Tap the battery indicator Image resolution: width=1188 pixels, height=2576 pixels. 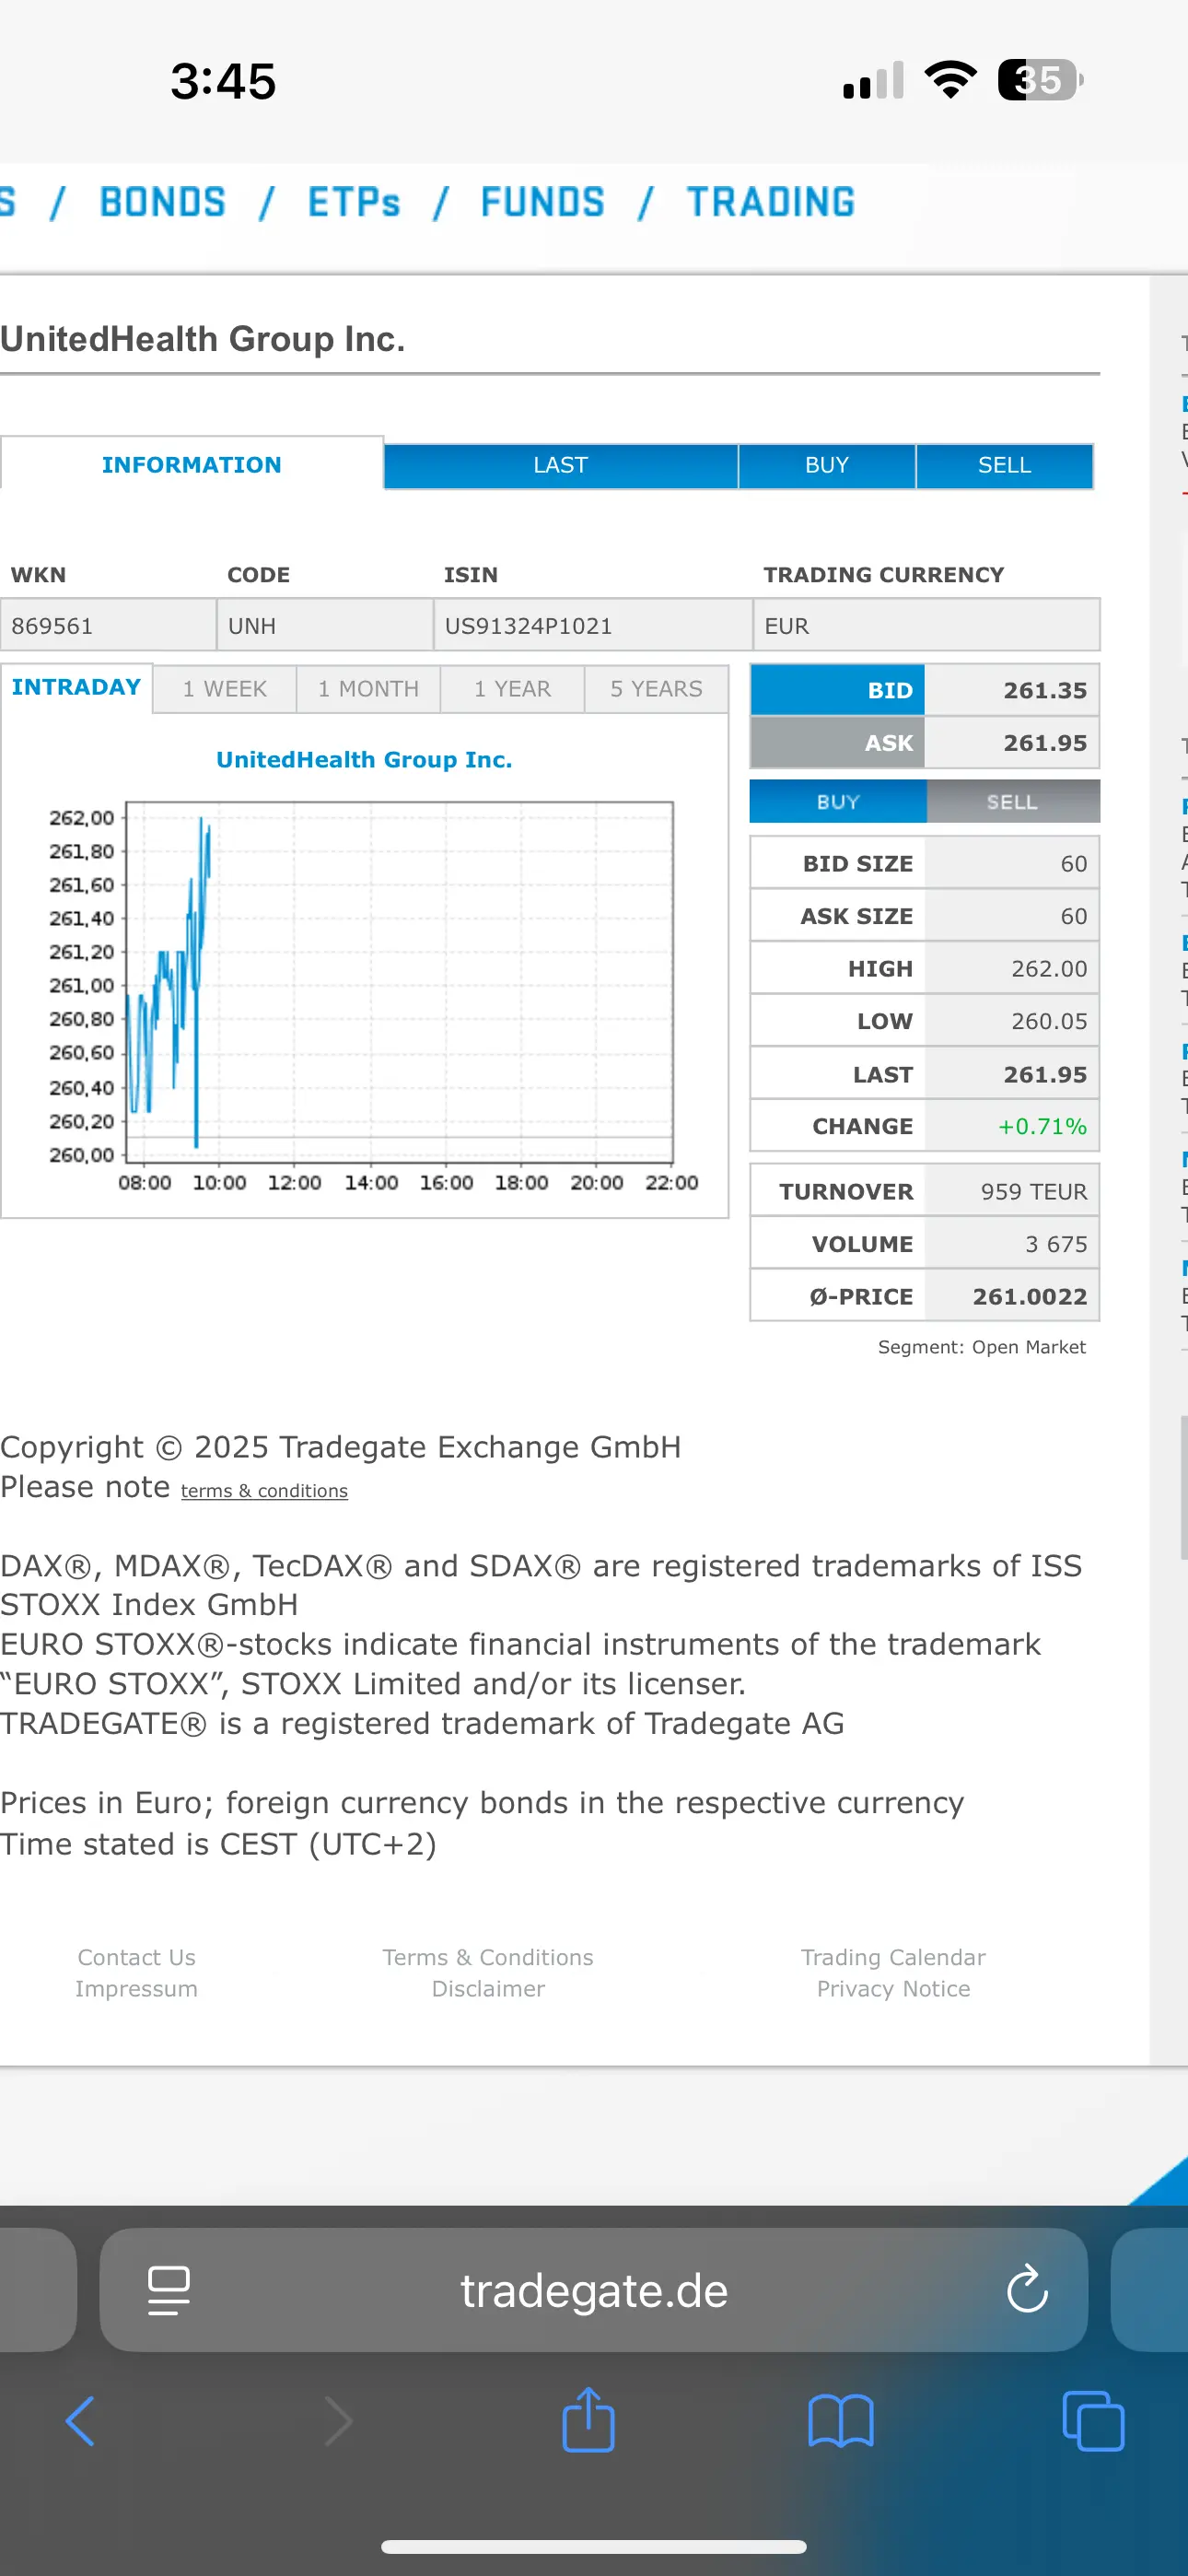point(1041,80)
